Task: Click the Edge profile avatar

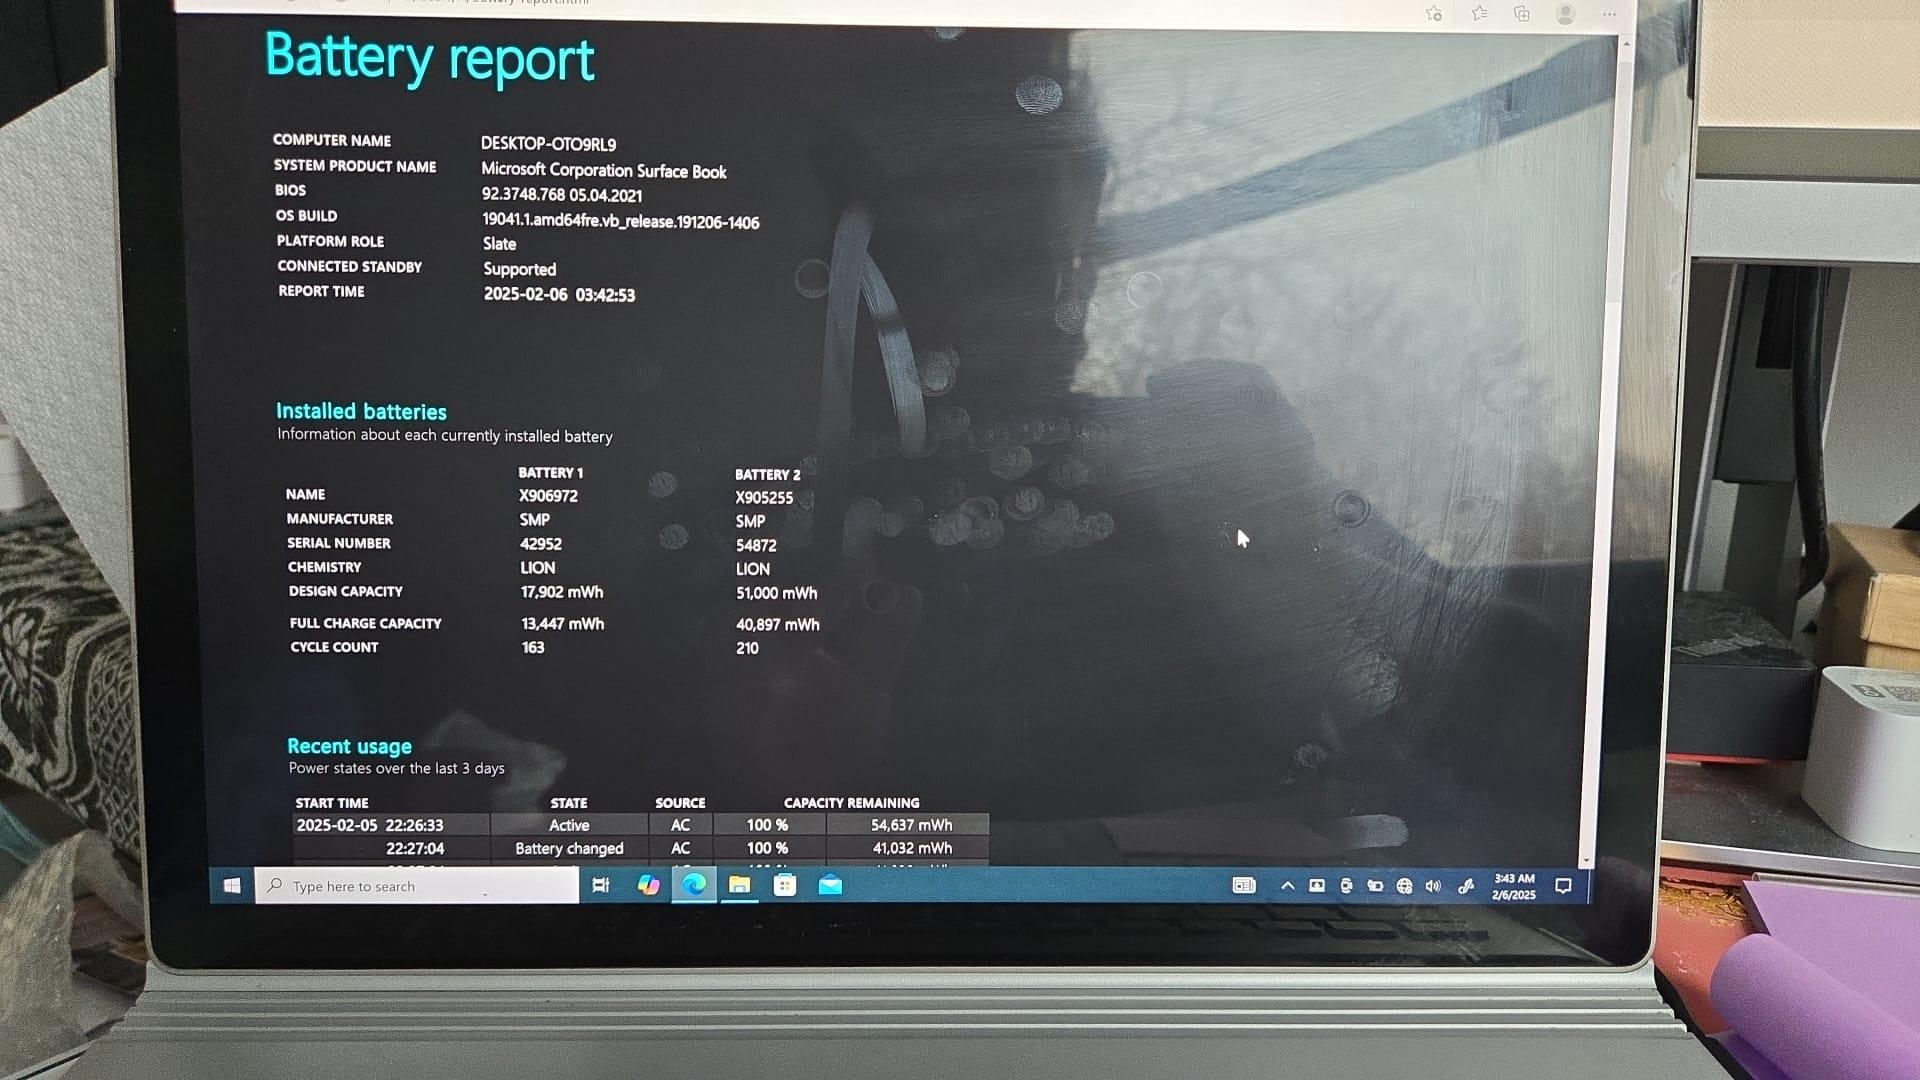Action: pos(1565,14)
